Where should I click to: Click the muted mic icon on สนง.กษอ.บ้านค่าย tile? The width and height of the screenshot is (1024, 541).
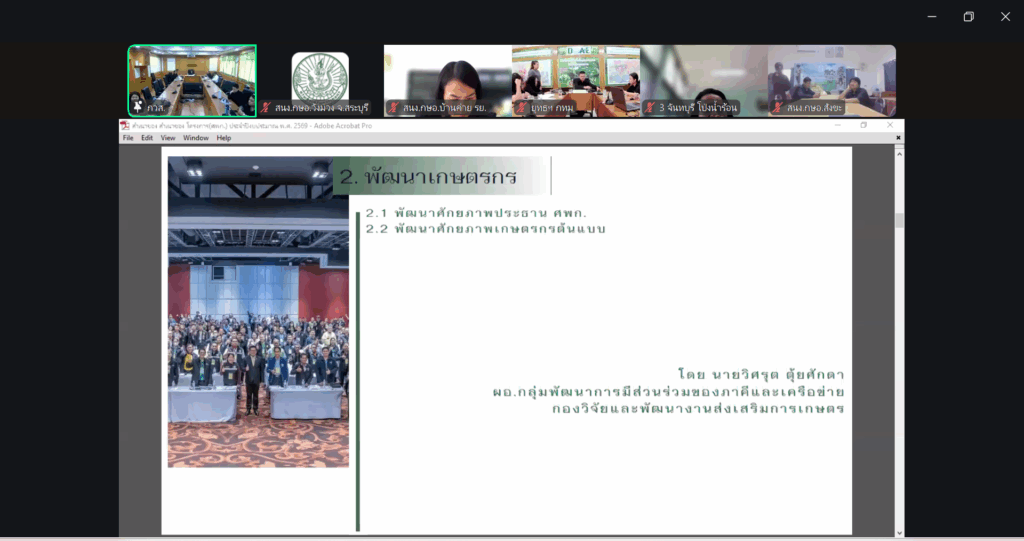pos(394,107)
